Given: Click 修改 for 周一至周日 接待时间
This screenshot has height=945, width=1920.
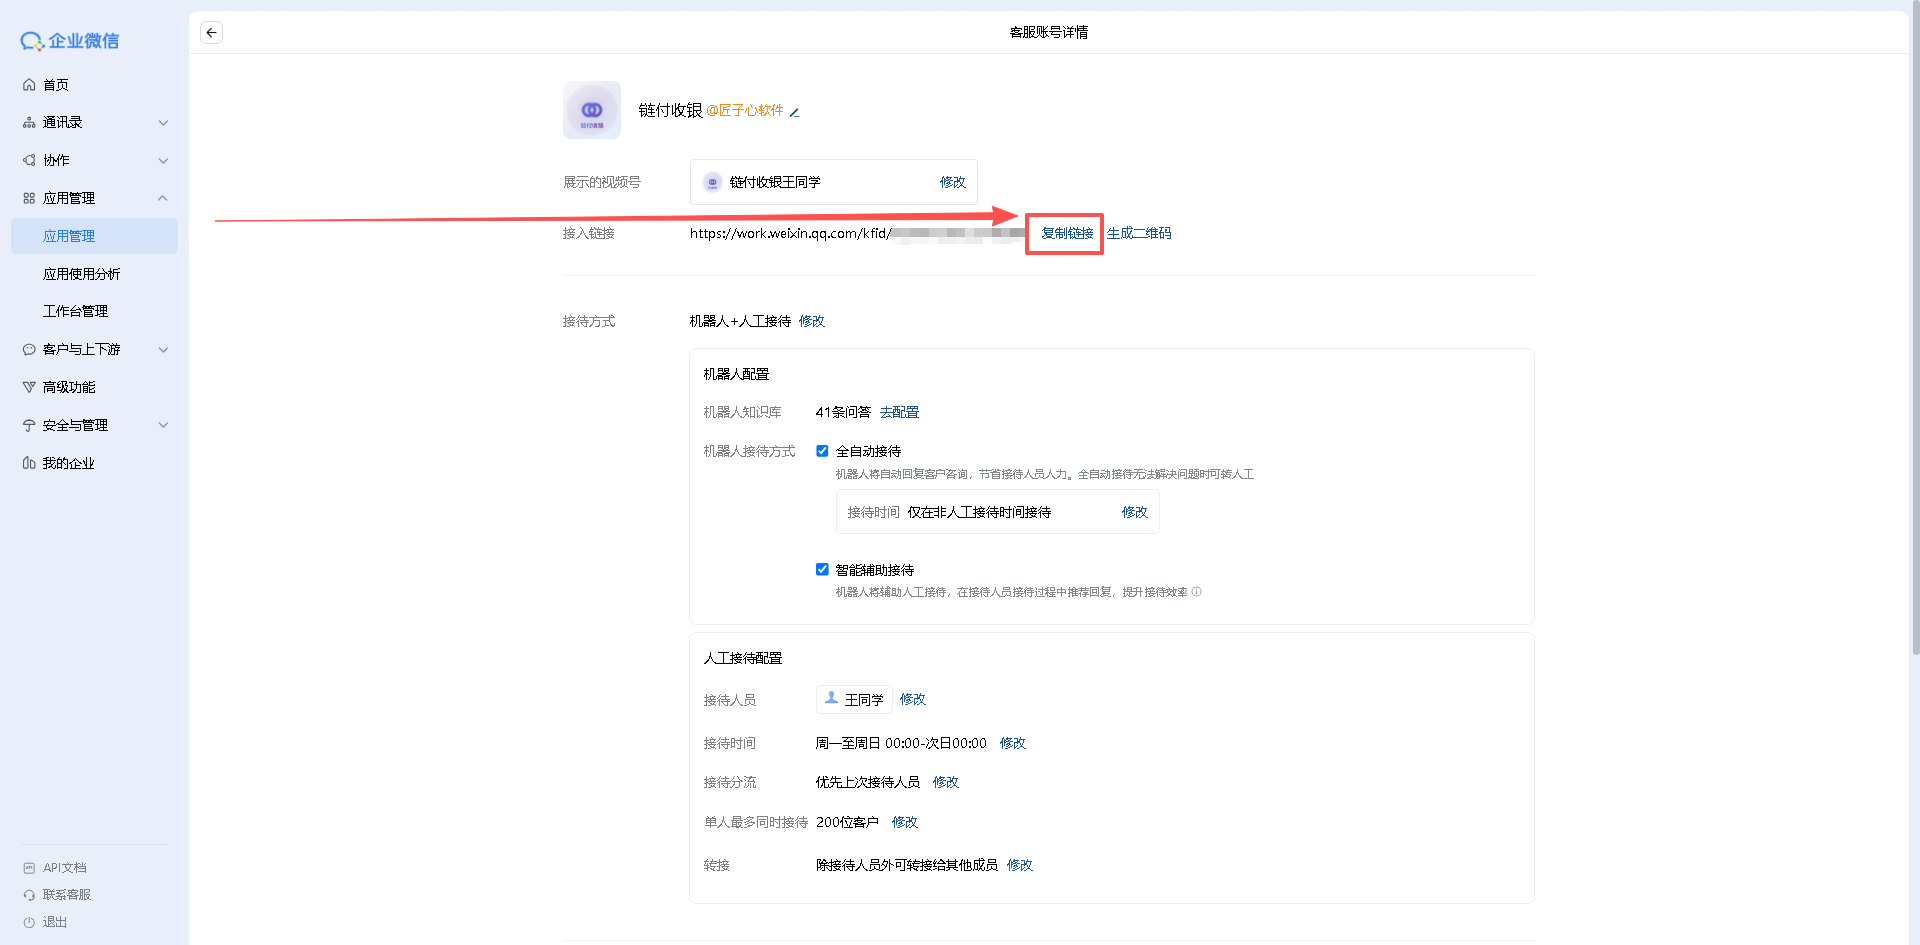Looking at the screenshot, I should [x=1012, y=743].
